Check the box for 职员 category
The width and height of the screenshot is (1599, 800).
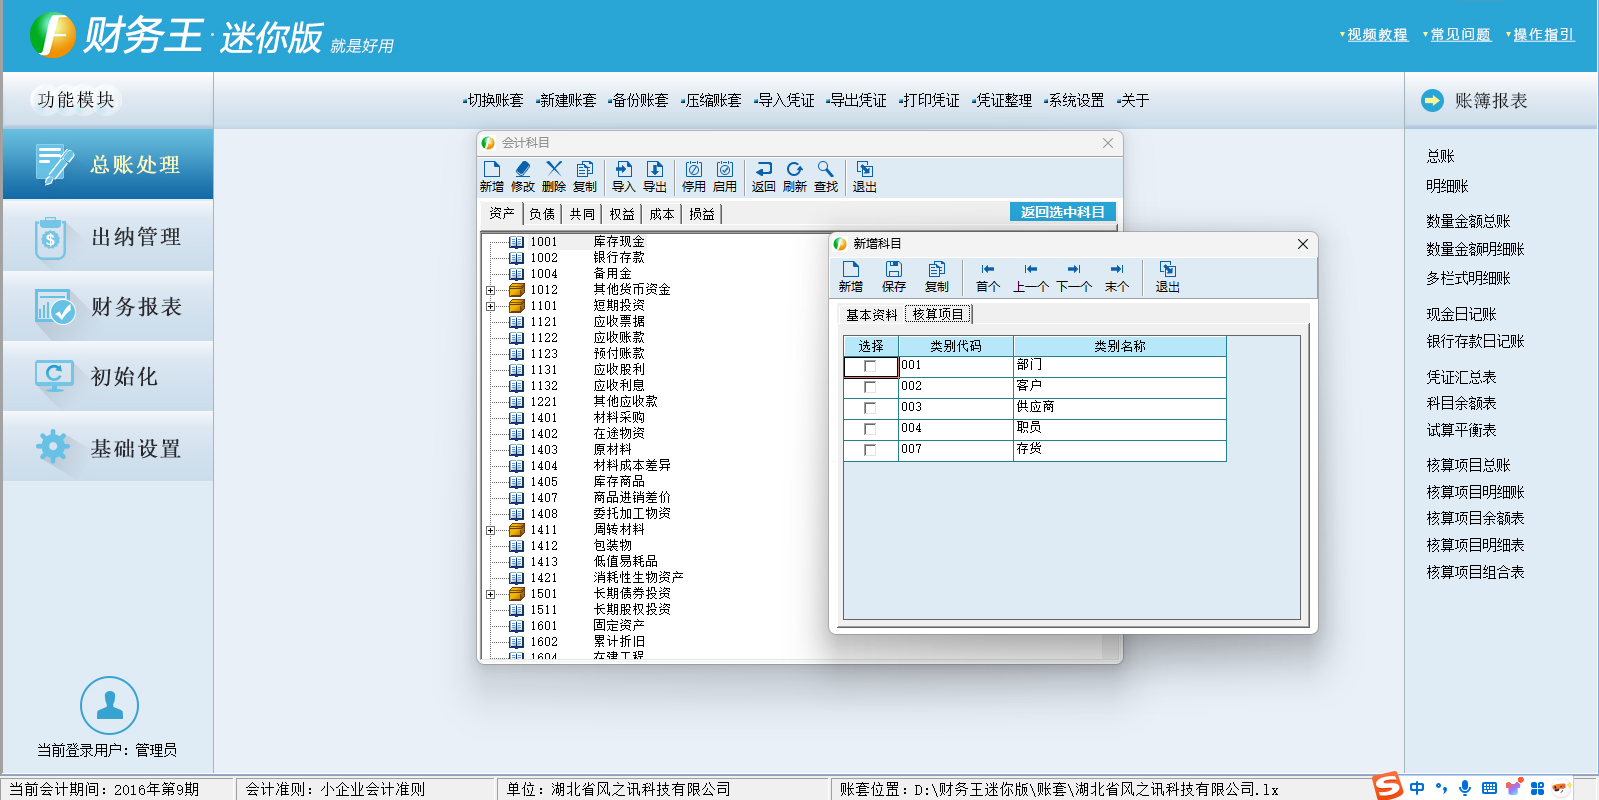[870, 429]
